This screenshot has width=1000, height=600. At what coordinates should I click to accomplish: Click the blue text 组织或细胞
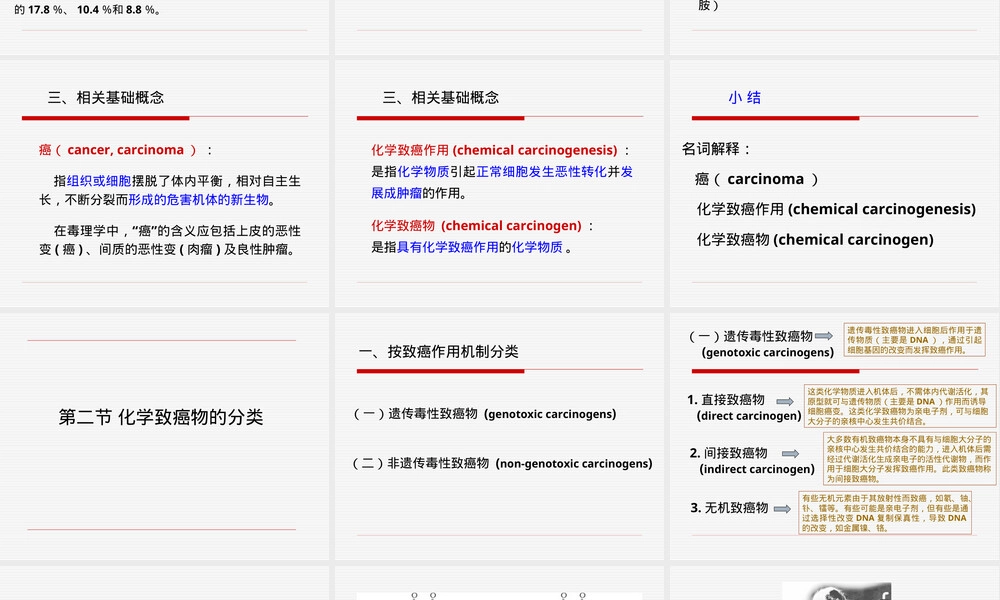tap(99, 181)
